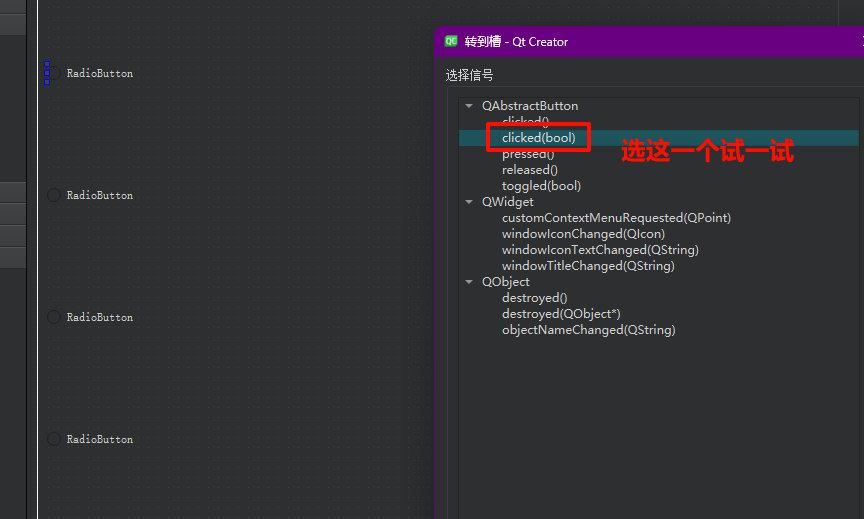This screenshot has width=864, height=519.
Task: Select the clicked() signal without arguments
Action: 525,122
